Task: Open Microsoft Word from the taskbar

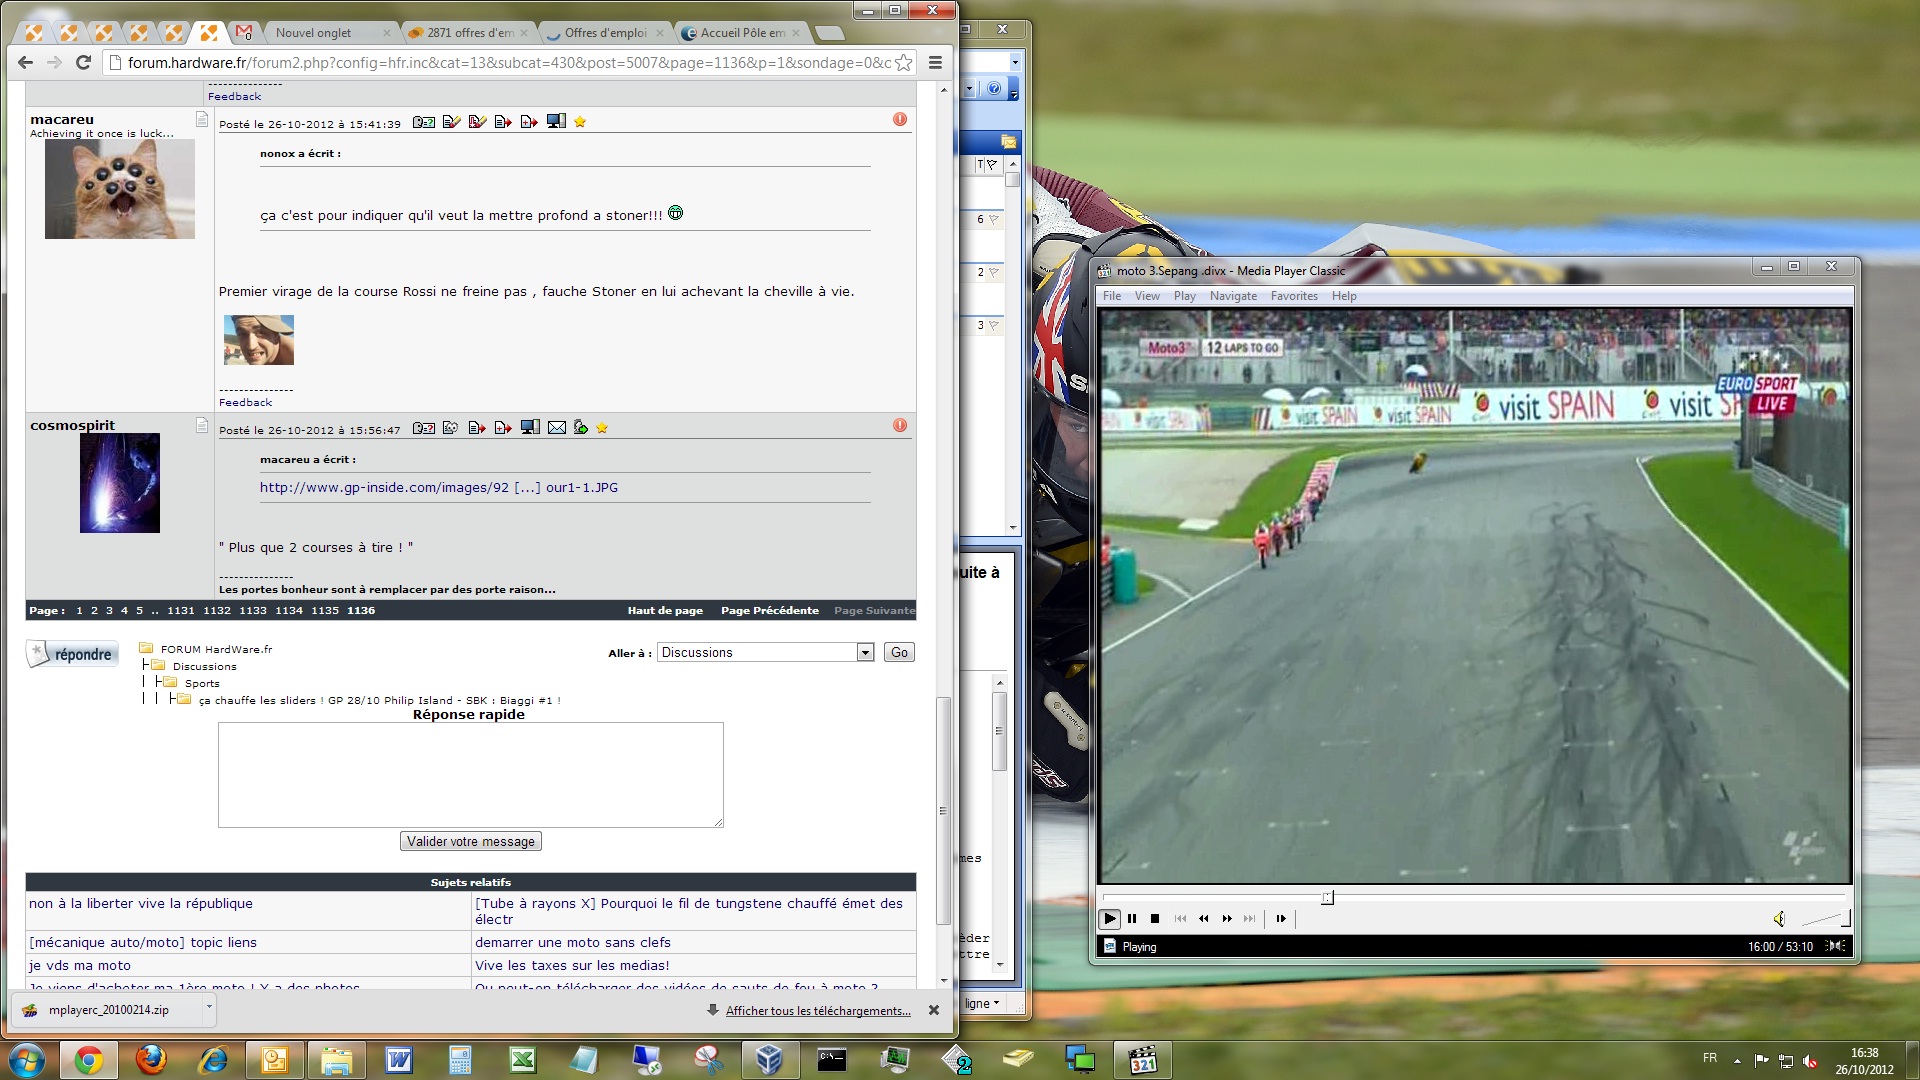Action: (x=399, y=1059)
